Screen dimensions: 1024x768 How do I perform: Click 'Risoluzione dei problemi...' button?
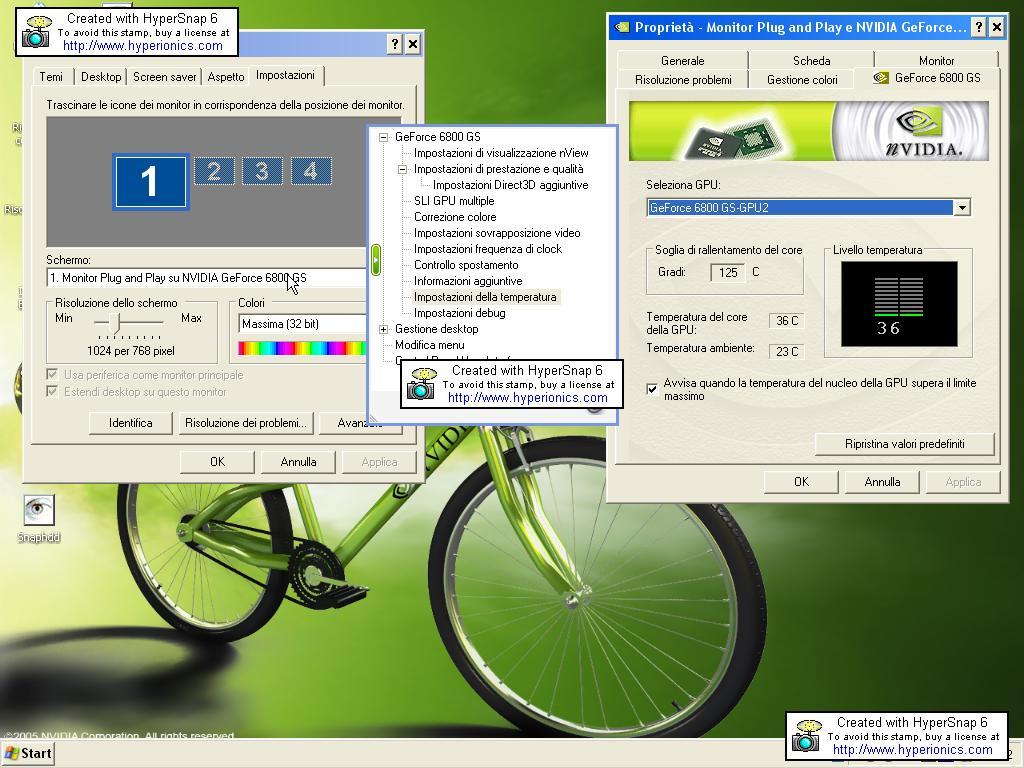click(x=246, y=423)
